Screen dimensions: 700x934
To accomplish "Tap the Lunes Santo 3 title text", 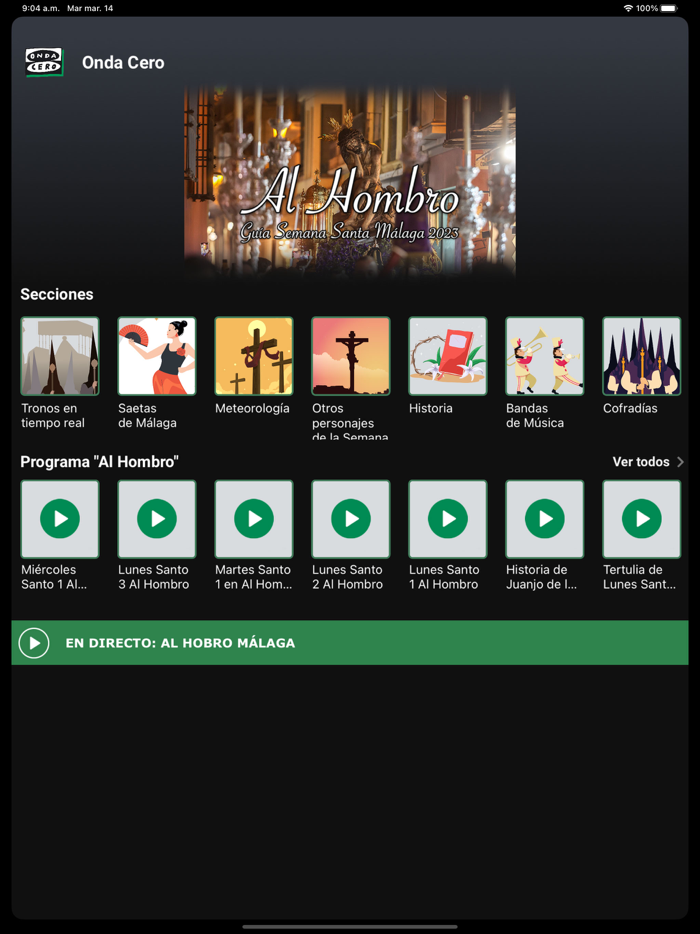I will (154, 577).
